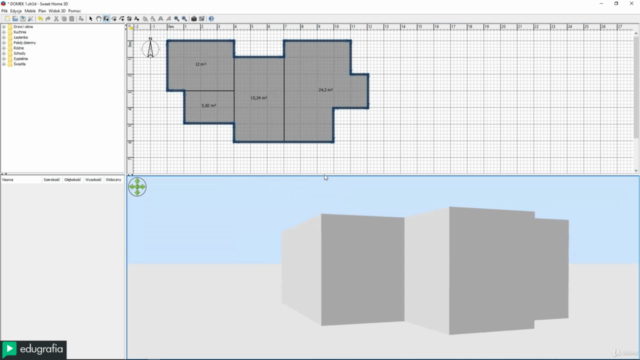Click the Create video icon
This screenshot has width=640, height=360.
coord(202,19)
